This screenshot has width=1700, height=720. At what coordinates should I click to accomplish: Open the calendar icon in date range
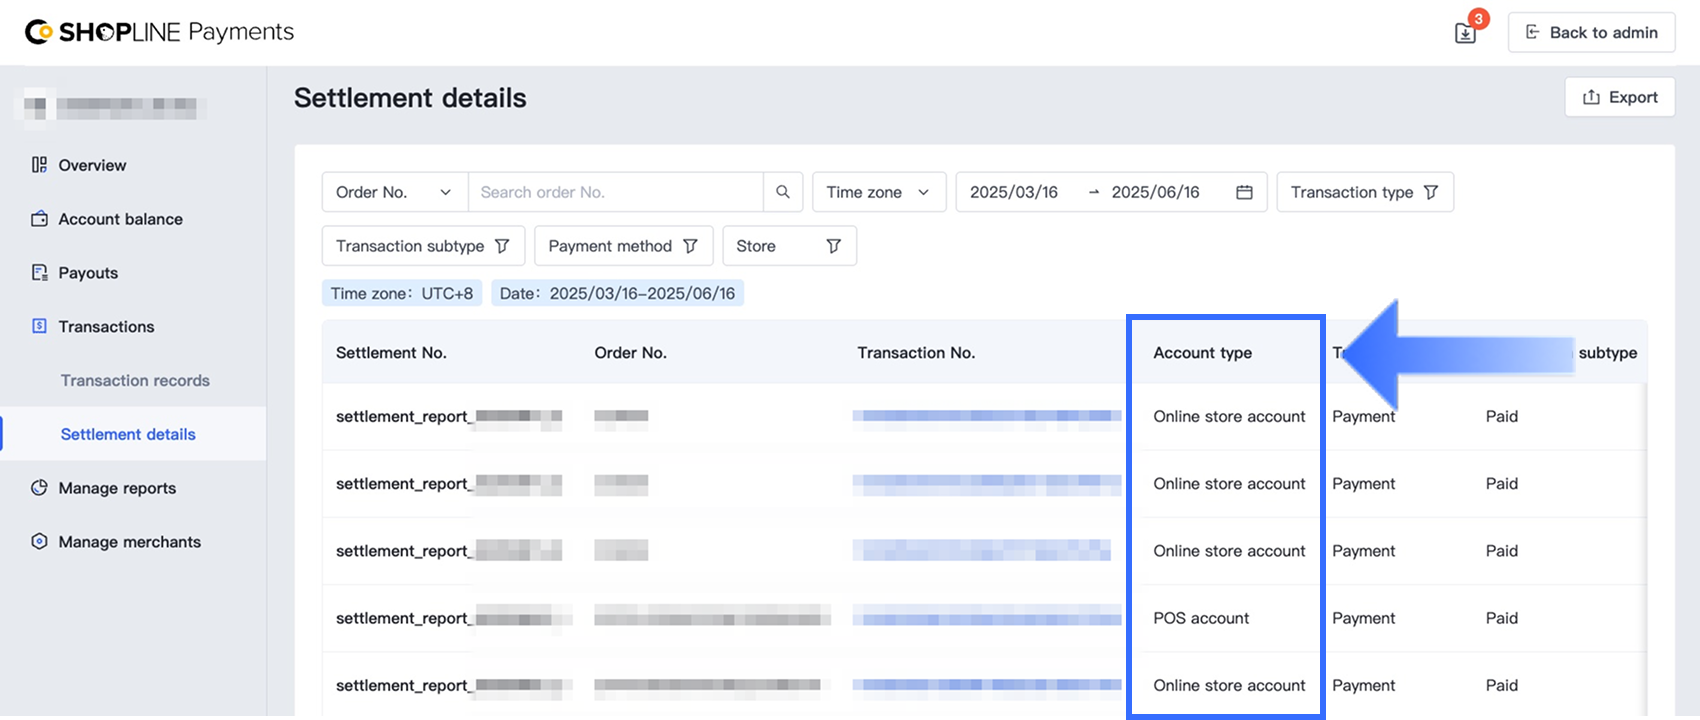[x=1244, y=192]
